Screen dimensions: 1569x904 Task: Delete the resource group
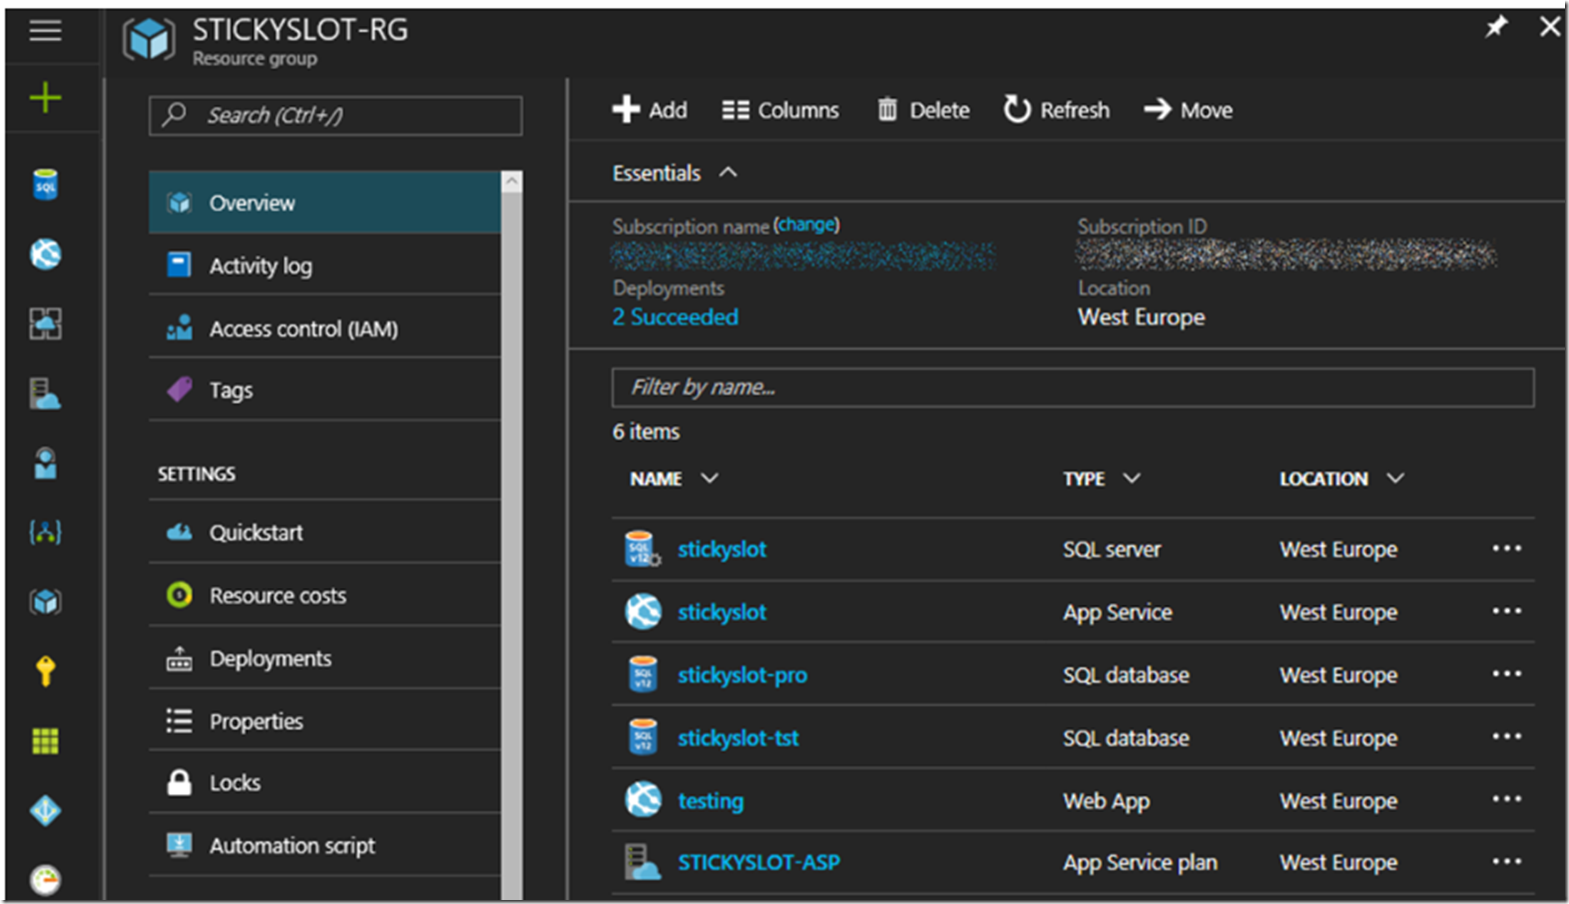coord(923,110)
